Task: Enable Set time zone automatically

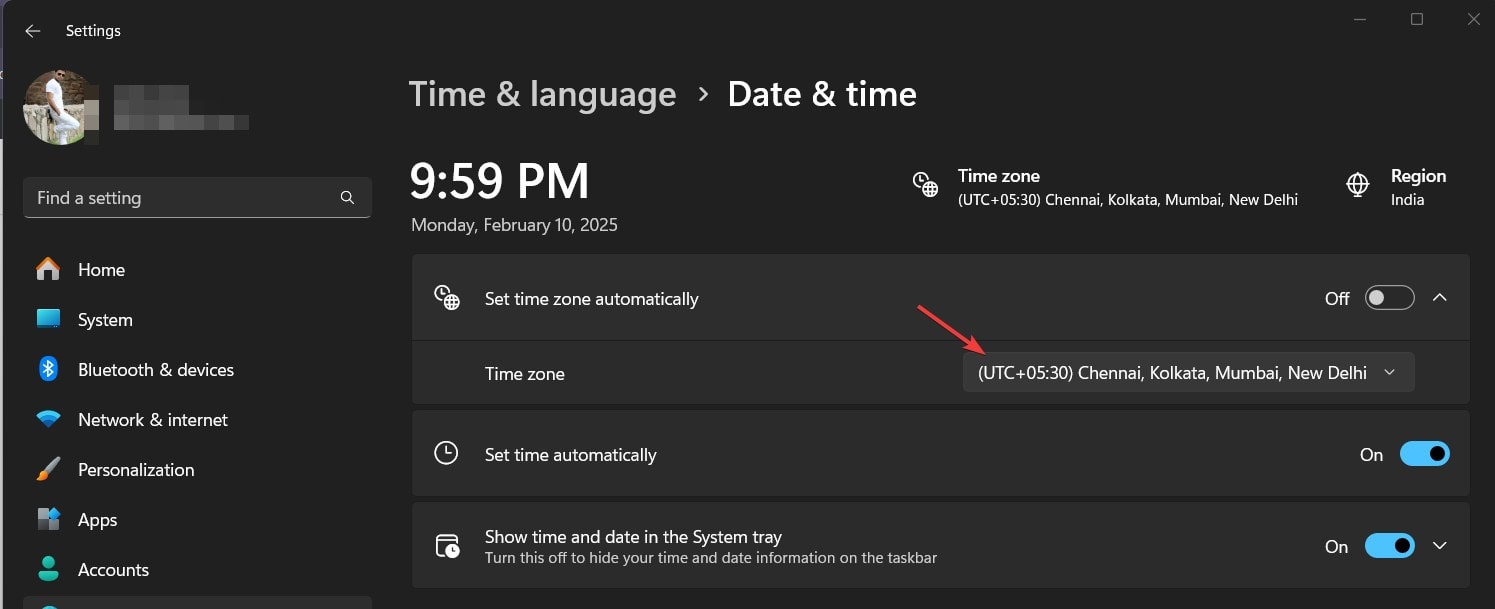Action: coord(1390,297)
